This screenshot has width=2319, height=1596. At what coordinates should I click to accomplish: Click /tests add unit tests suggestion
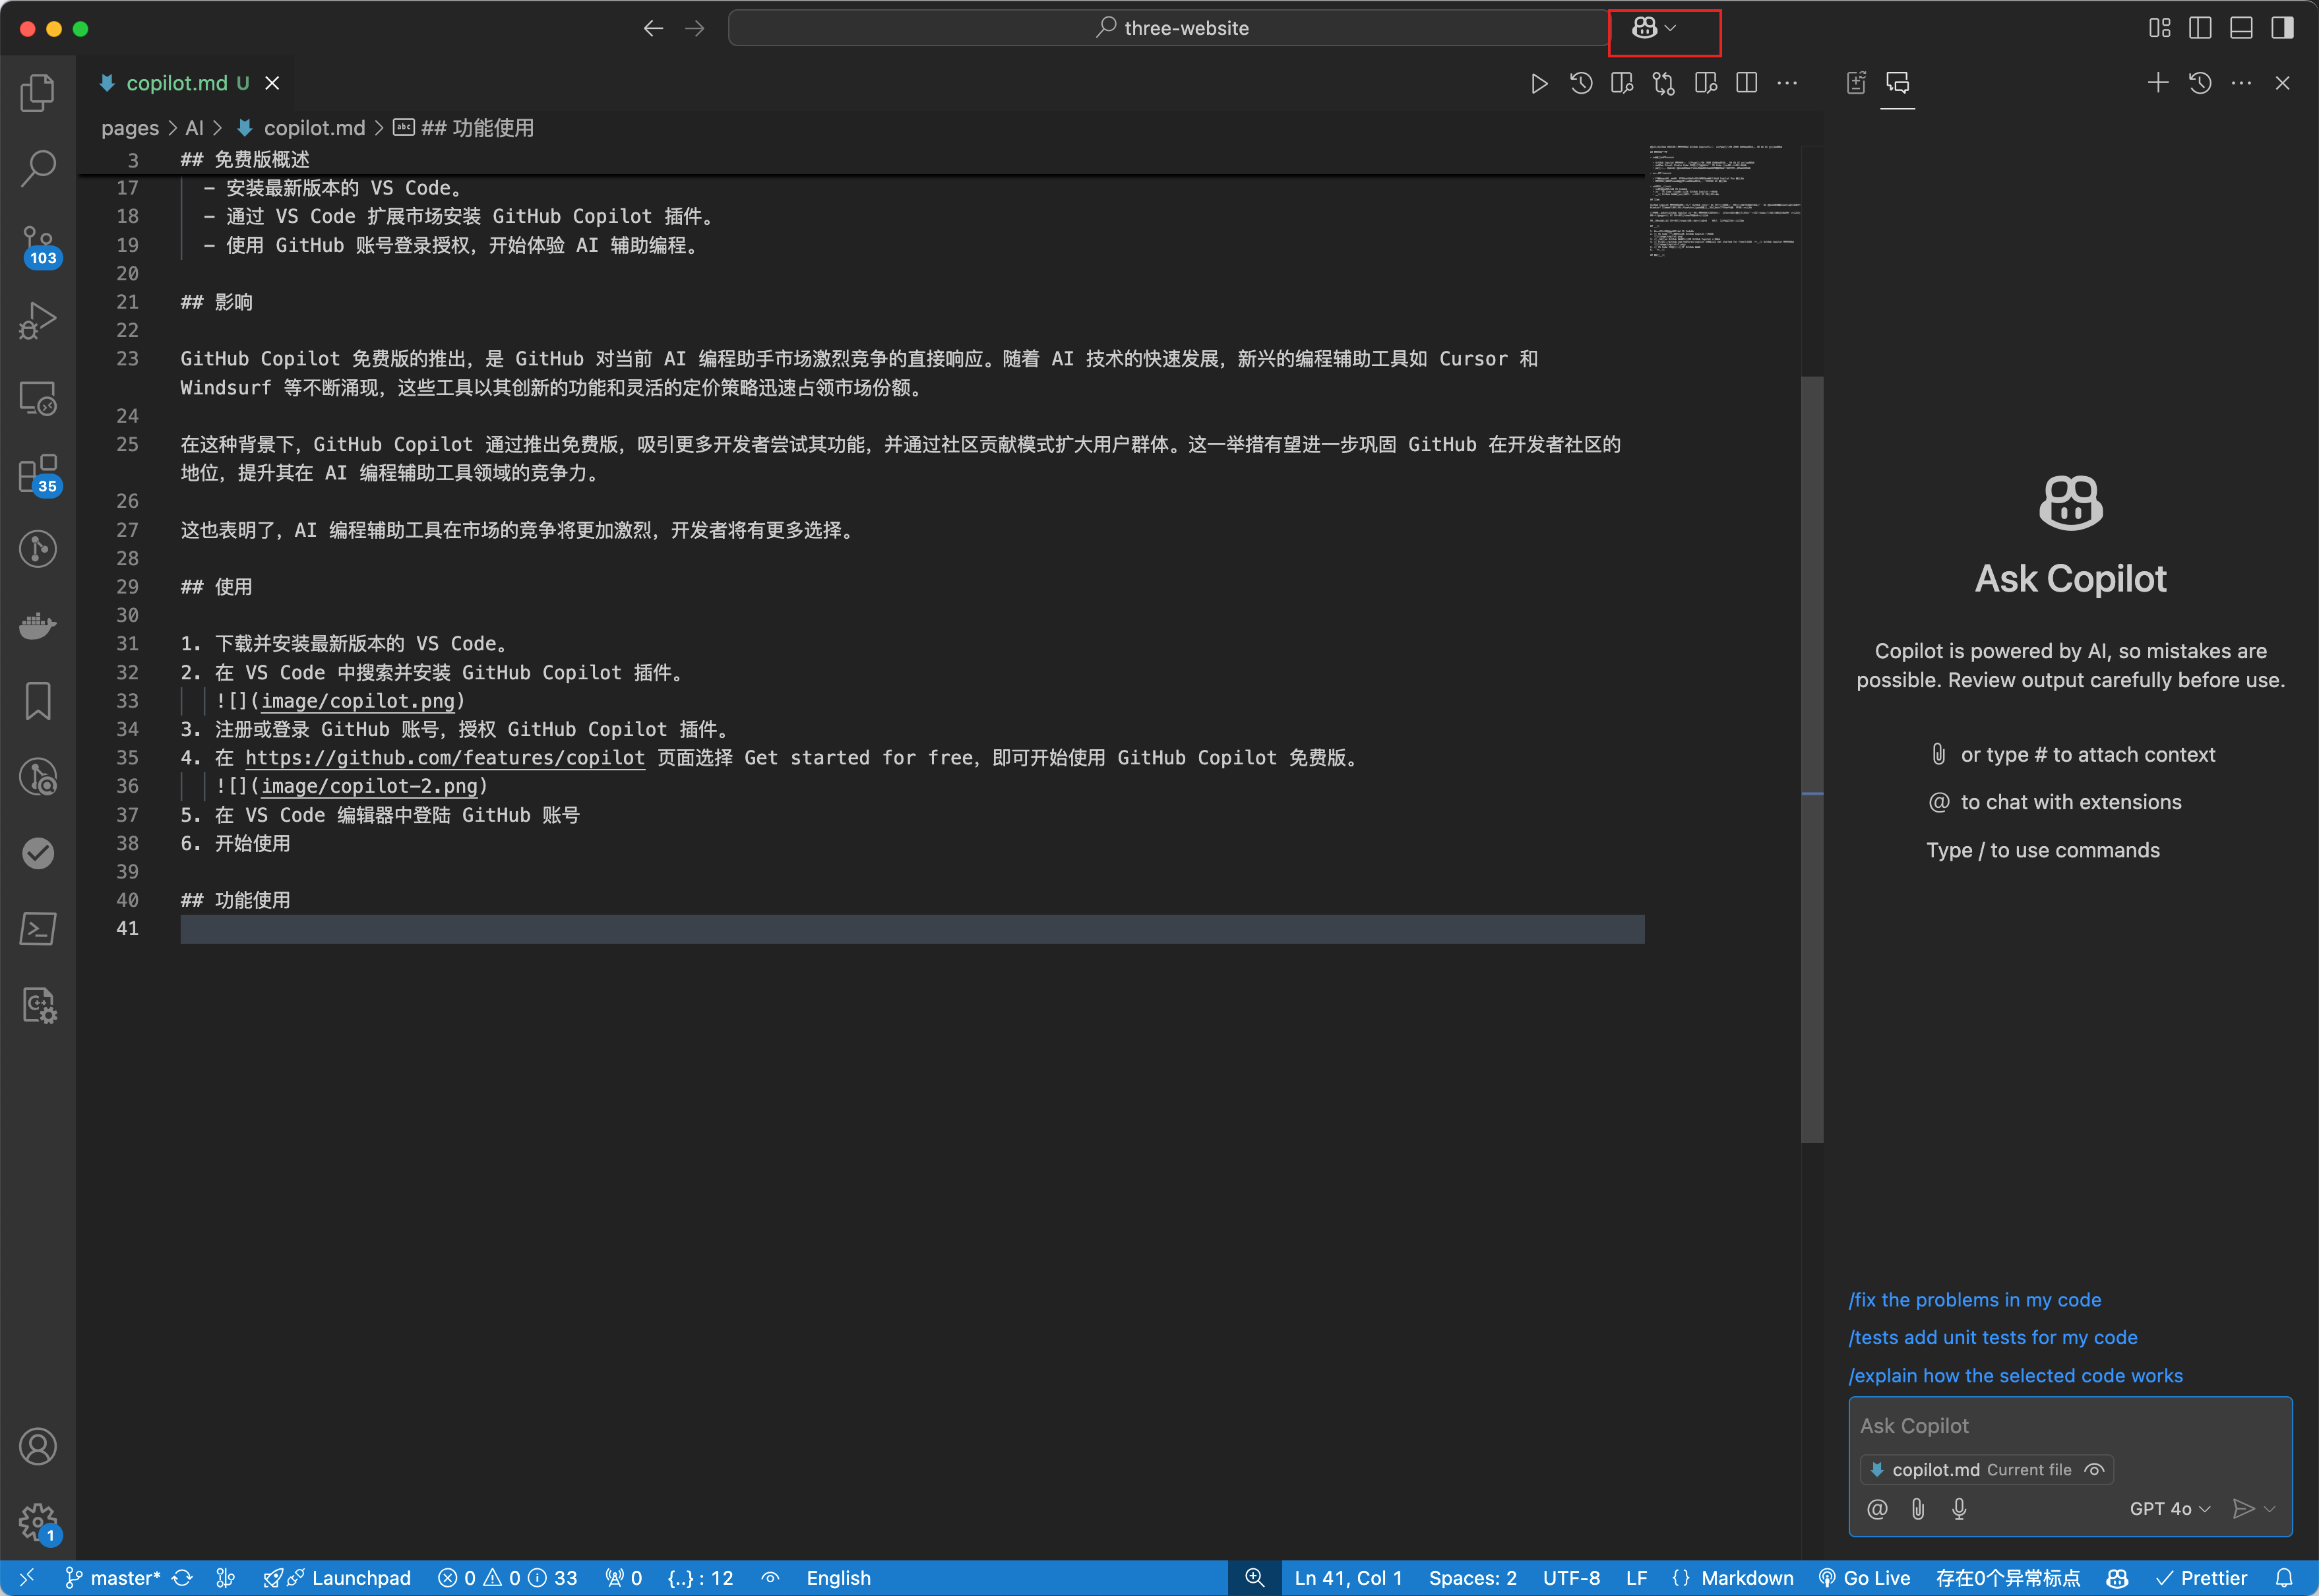(1992, 1338)
